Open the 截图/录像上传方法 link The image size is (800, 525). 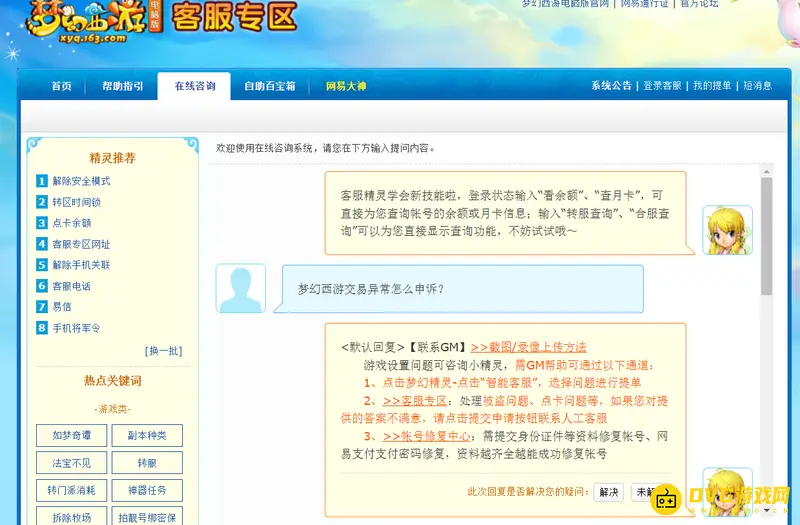(528, 347)
